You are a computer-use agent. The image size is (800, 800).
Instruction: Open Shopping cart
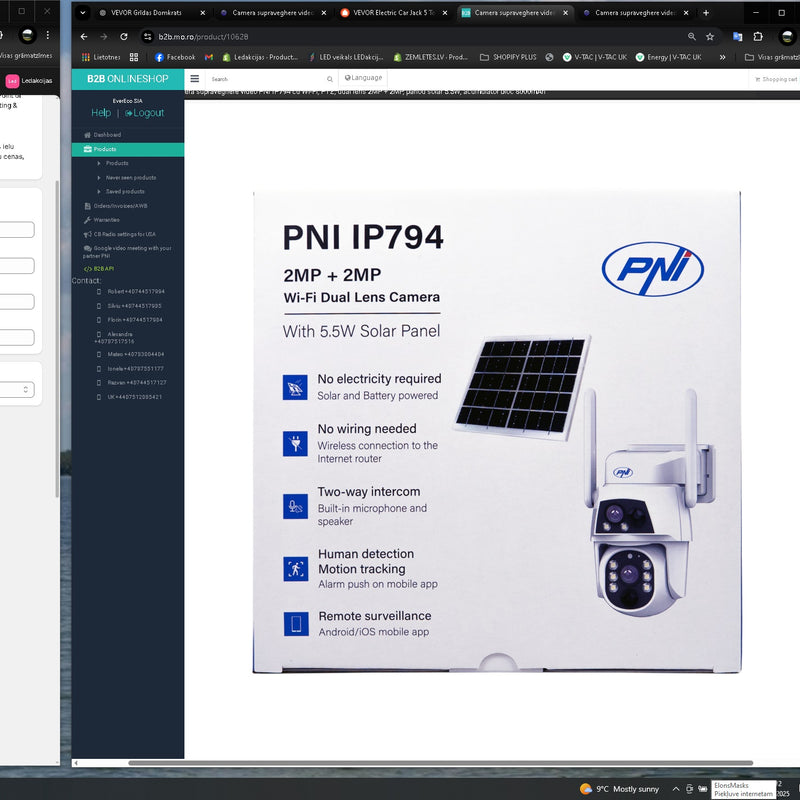pyautogui.click(x=776, y=79)
